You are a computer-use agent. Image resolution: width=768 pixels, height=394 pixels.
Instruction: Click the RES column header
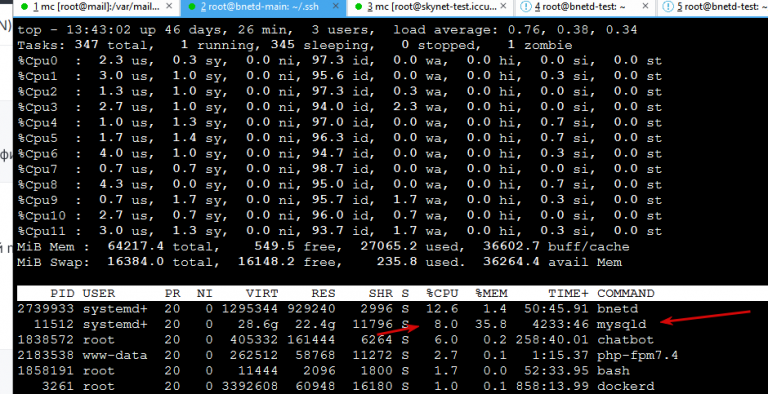pyautogui.click(x=323, y=294)
